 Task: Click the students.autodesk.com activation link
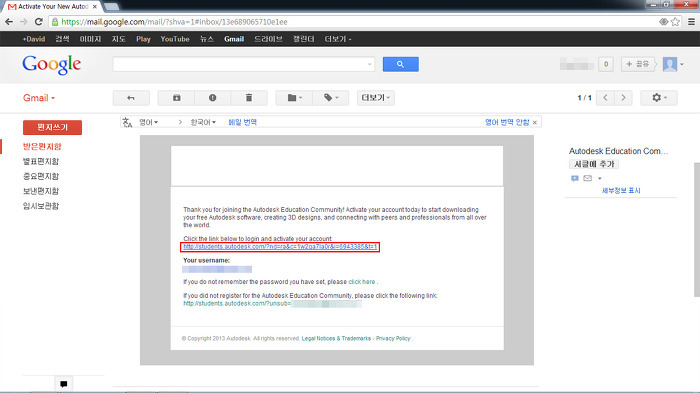tap(280, 247)
